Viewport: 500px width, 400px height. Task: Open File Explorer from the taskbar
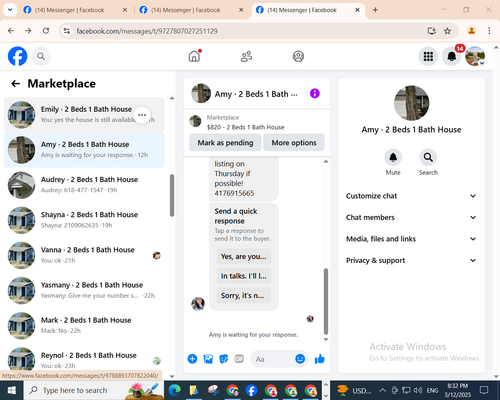[194, 390]
